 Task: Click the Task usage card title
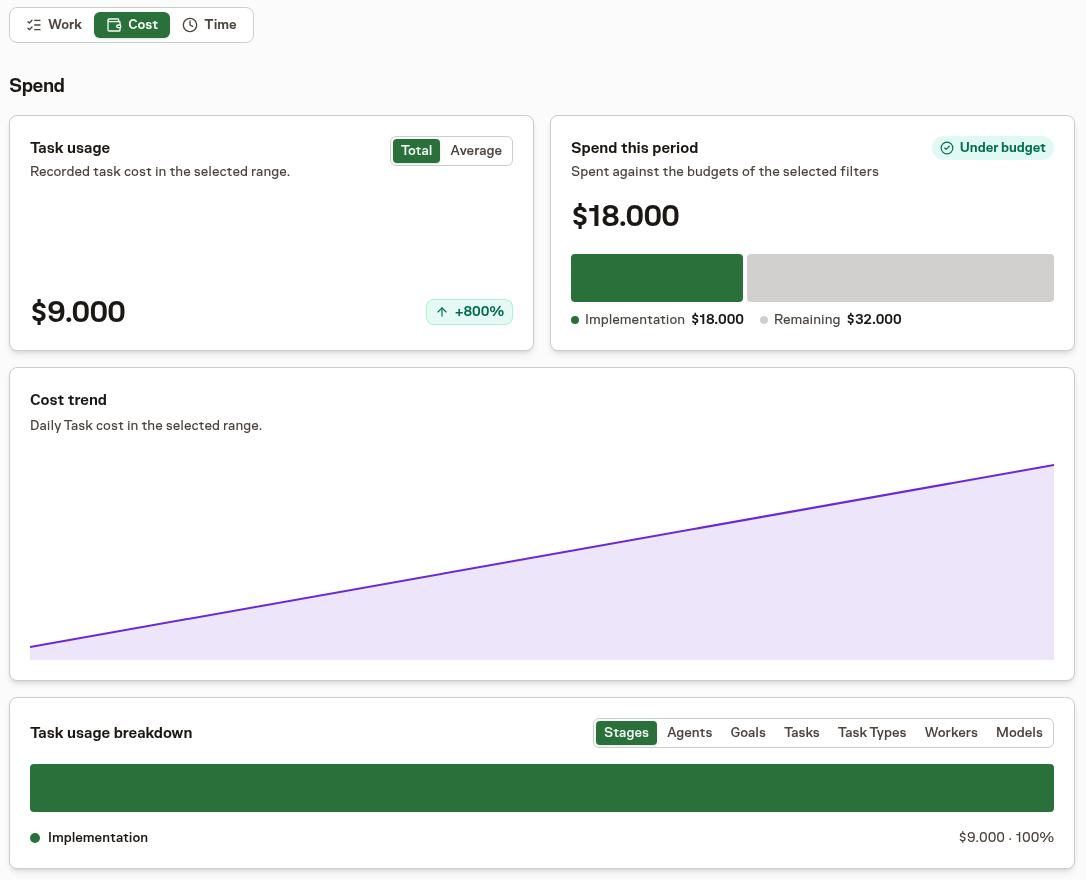pos(70,148)
